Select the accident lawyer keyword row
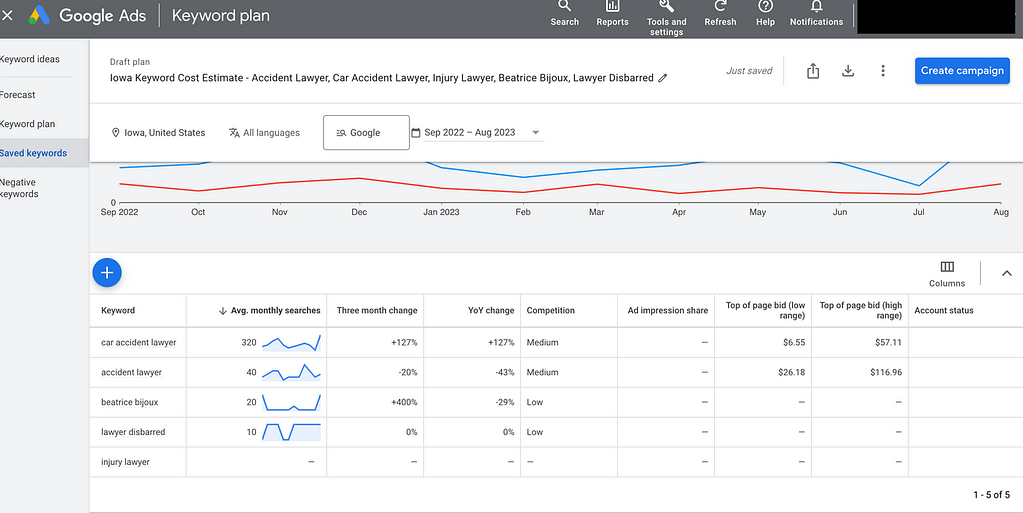1023x513 pixels. pyautogui.click(x=131, y=373)
